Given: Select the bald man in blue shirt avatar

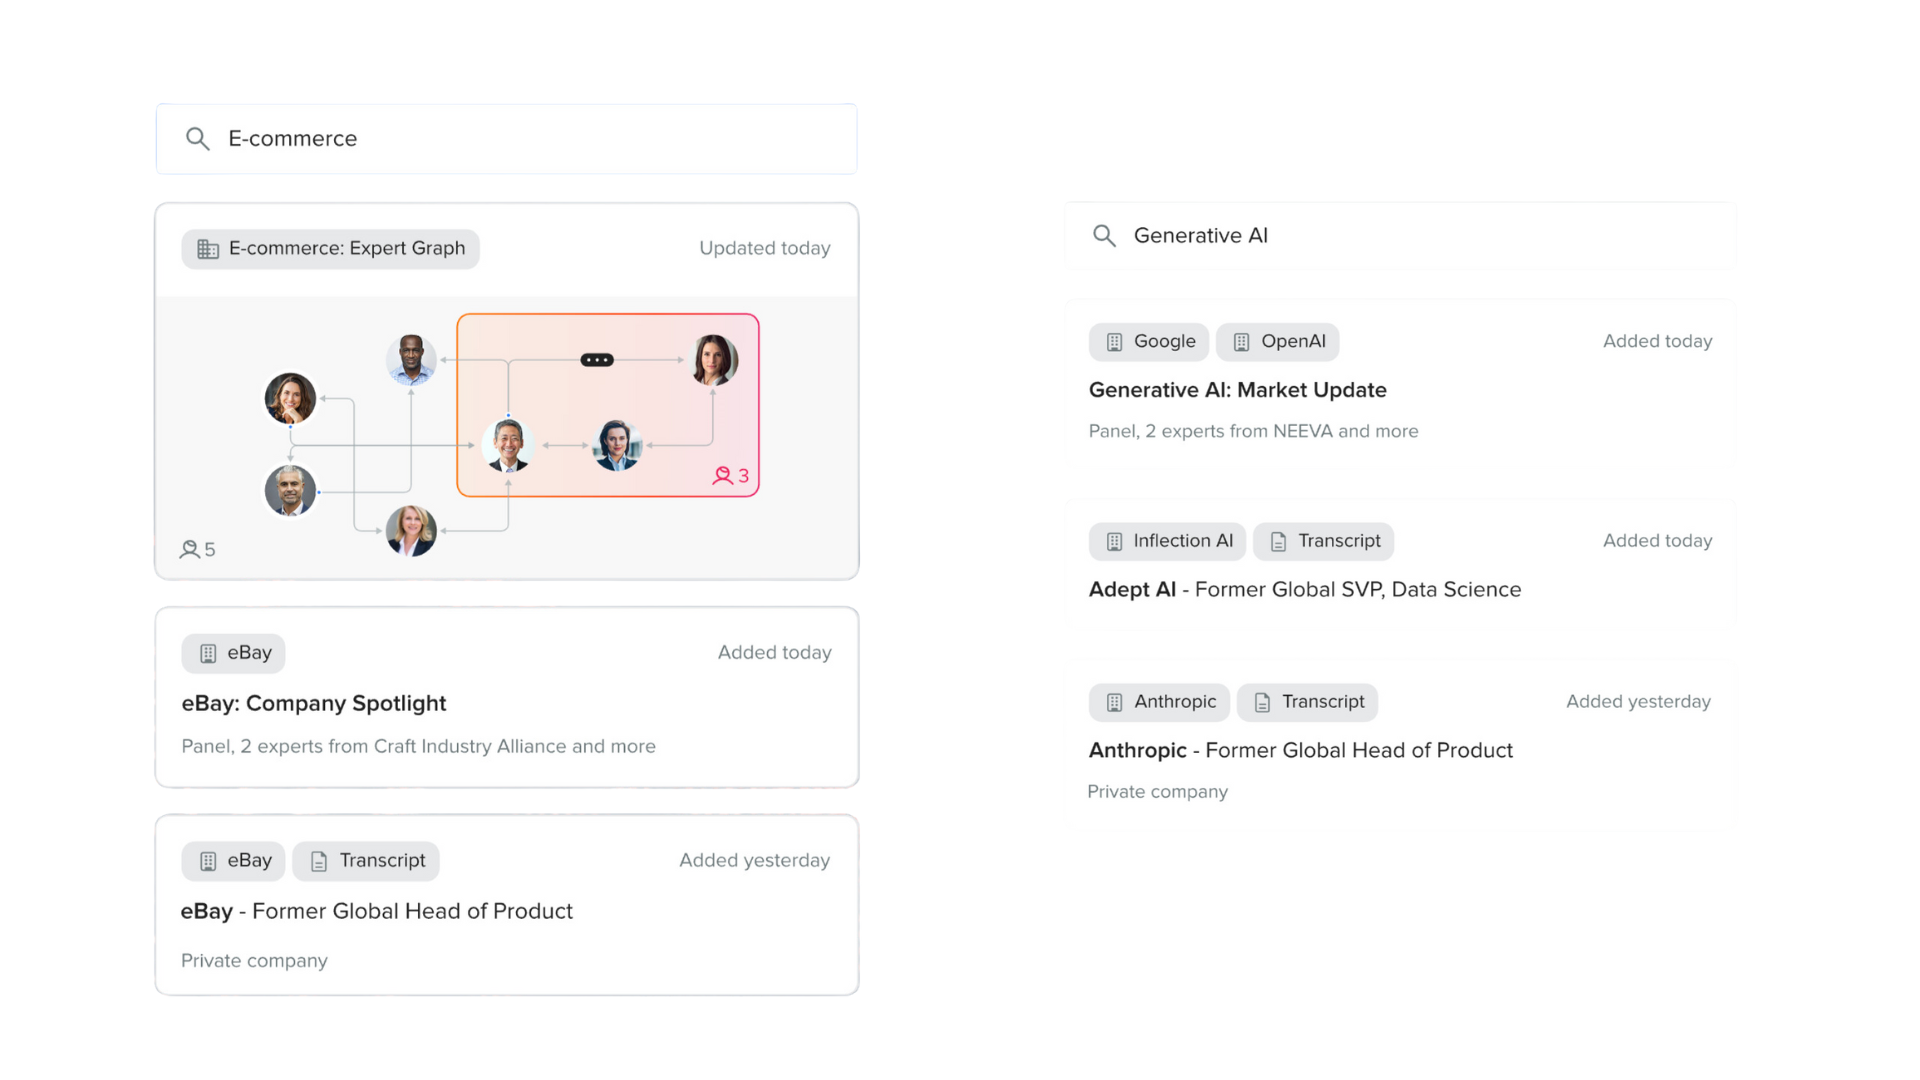Looking at the screenshot, I should click(x=411, y=360).
